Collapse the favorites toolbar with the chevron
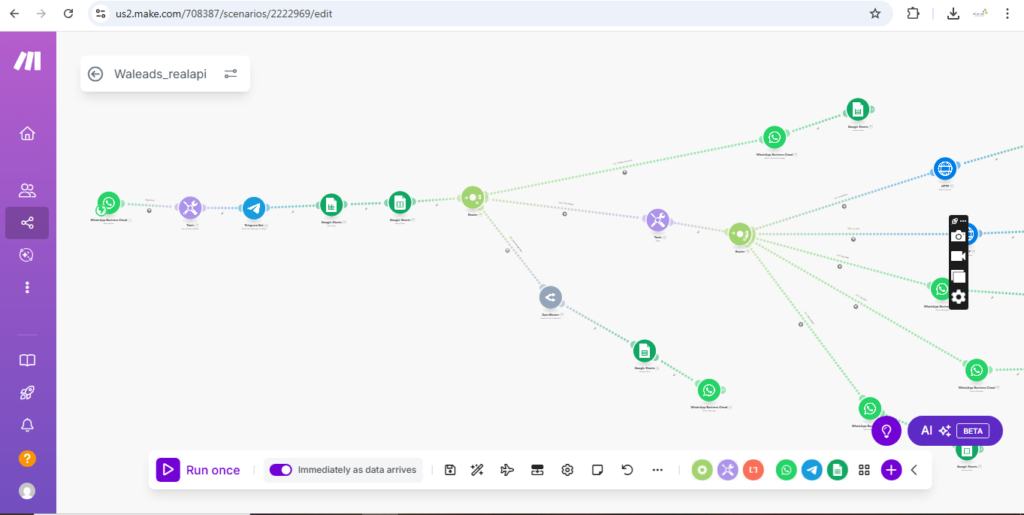This screenshot has height=515, width=1024. (x=914, y=470)
